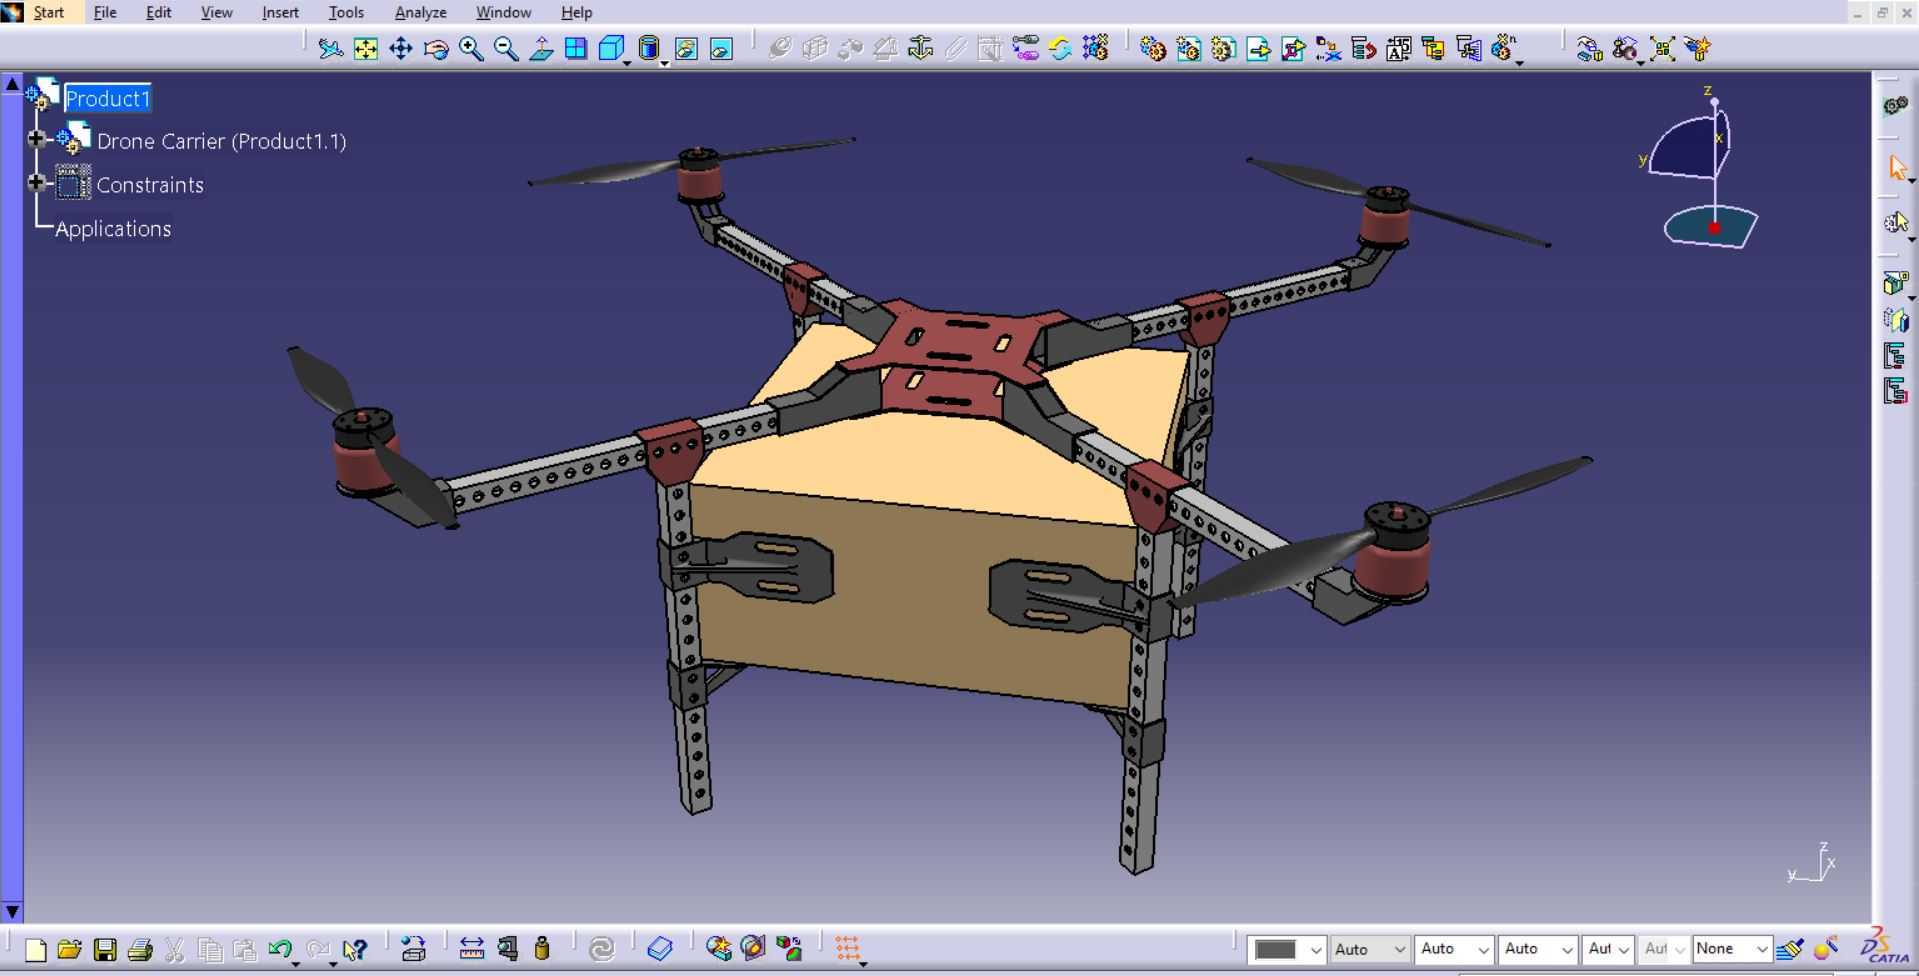Open the Start menu
This screenshot has width=1919, height=976.
point(48,12)
